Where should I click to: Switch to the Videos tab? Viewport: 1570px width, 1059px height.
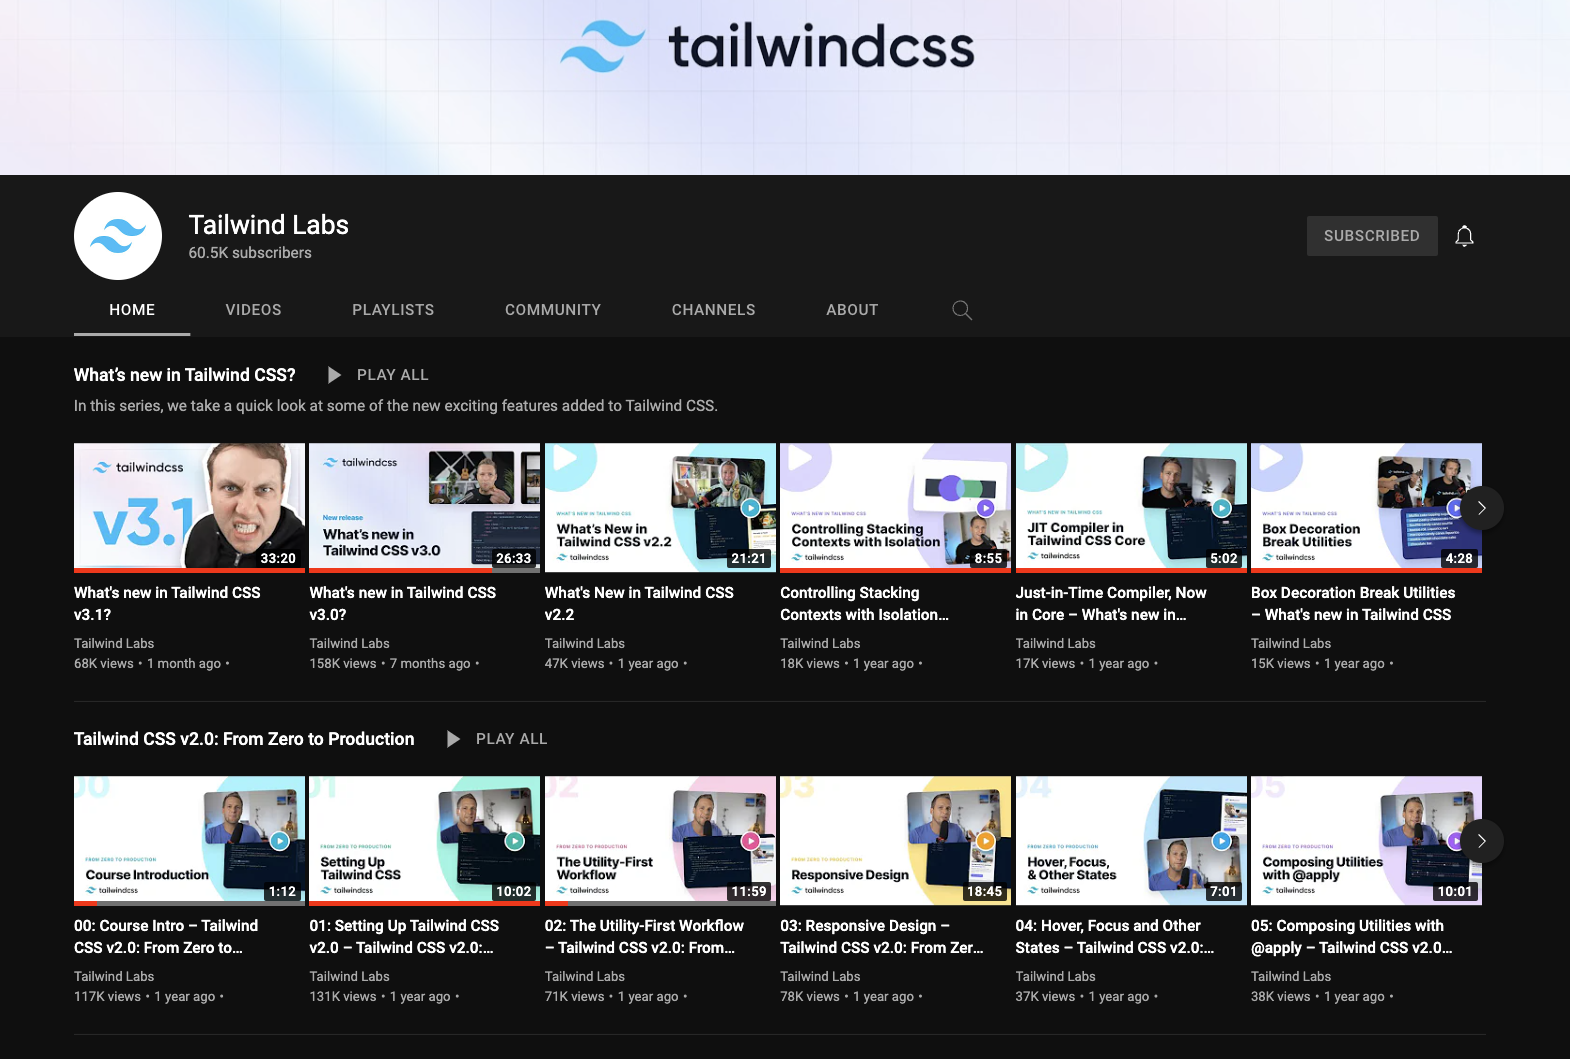pos(254,310)
